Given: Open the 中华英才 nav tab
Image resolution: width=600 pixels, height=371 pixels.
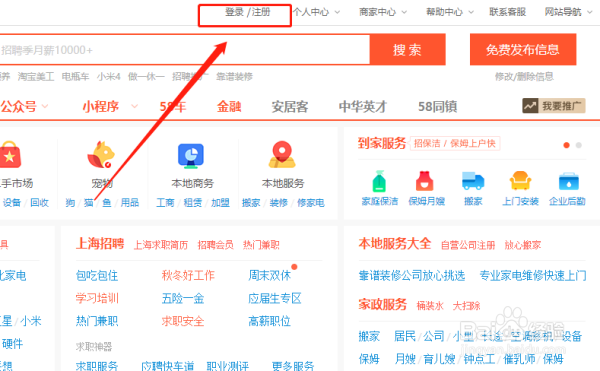Looking at the screenshot, I should click(x=363, y=106).
